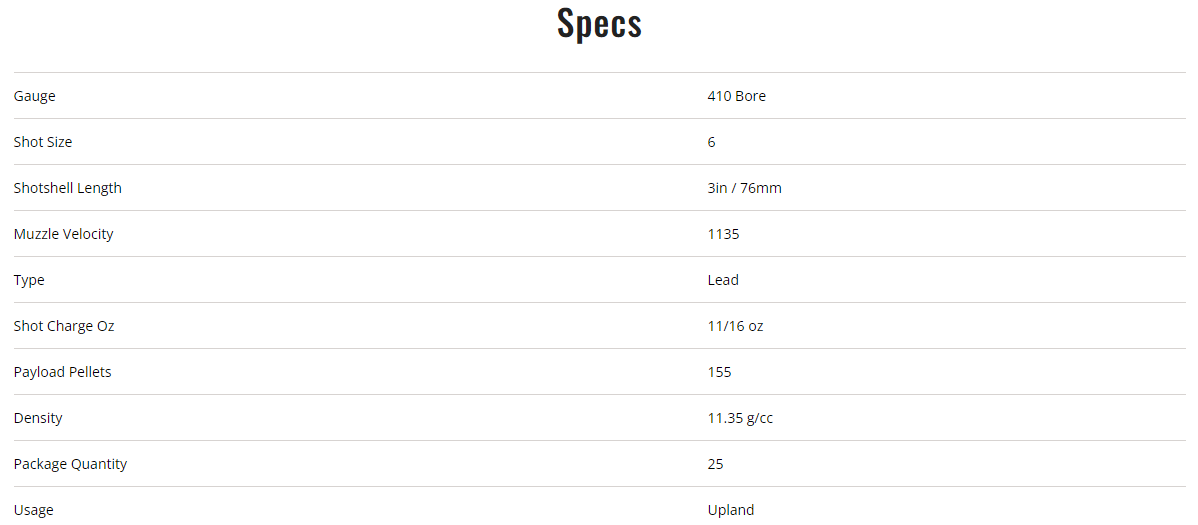This screenshot has height=525, width=1198.
Task: Click the Shot Charge Oz label
Action: click(x=64, y=326)
